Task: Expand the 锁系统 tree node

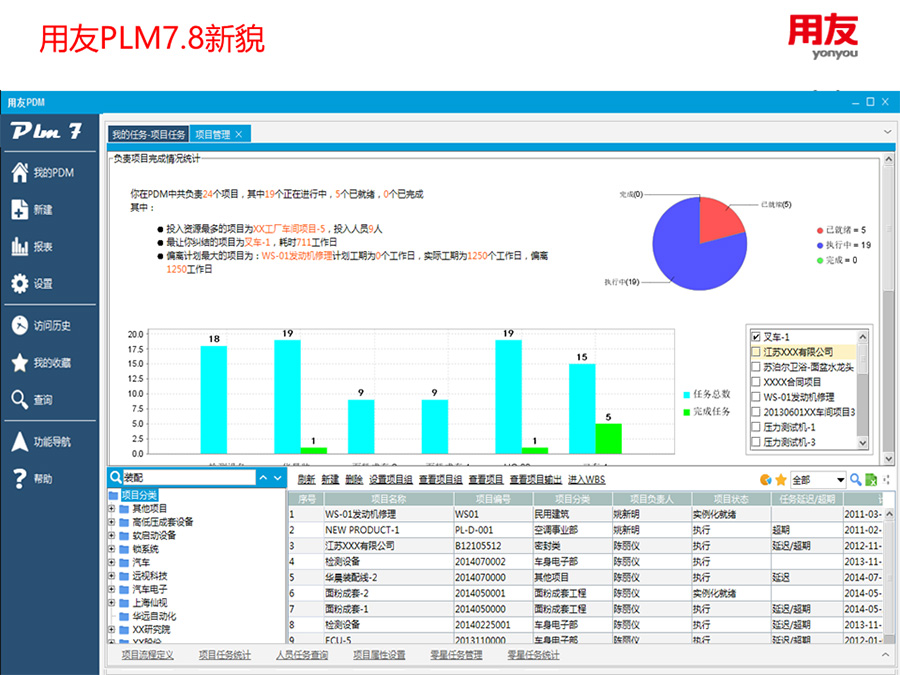Action: [112, 549]
